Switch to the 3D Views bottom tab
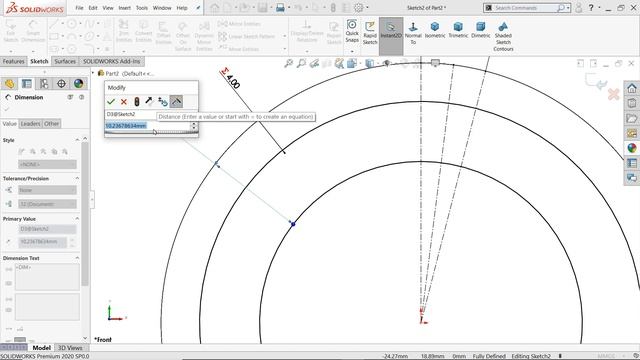The height and width of the screenshot is (360, 640). click(x=70, y=348)
